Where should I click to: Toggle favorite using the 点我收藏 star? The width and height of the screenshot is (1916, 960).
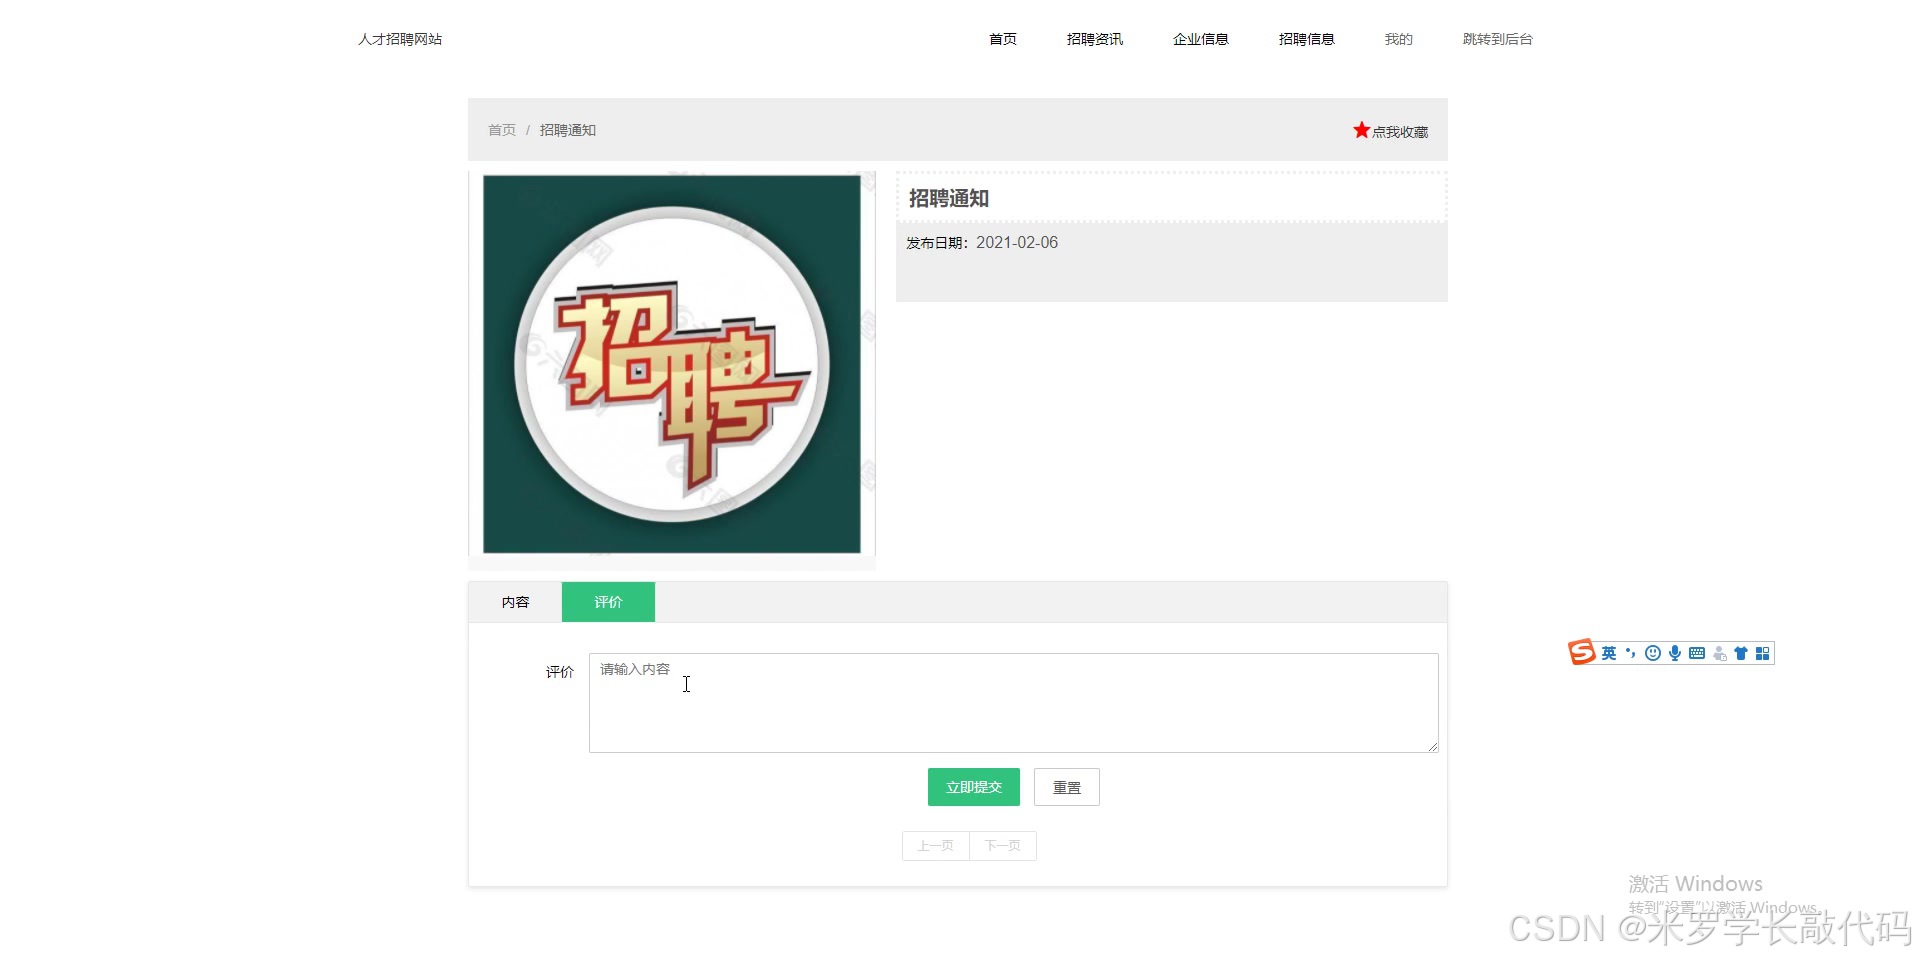1389,130
